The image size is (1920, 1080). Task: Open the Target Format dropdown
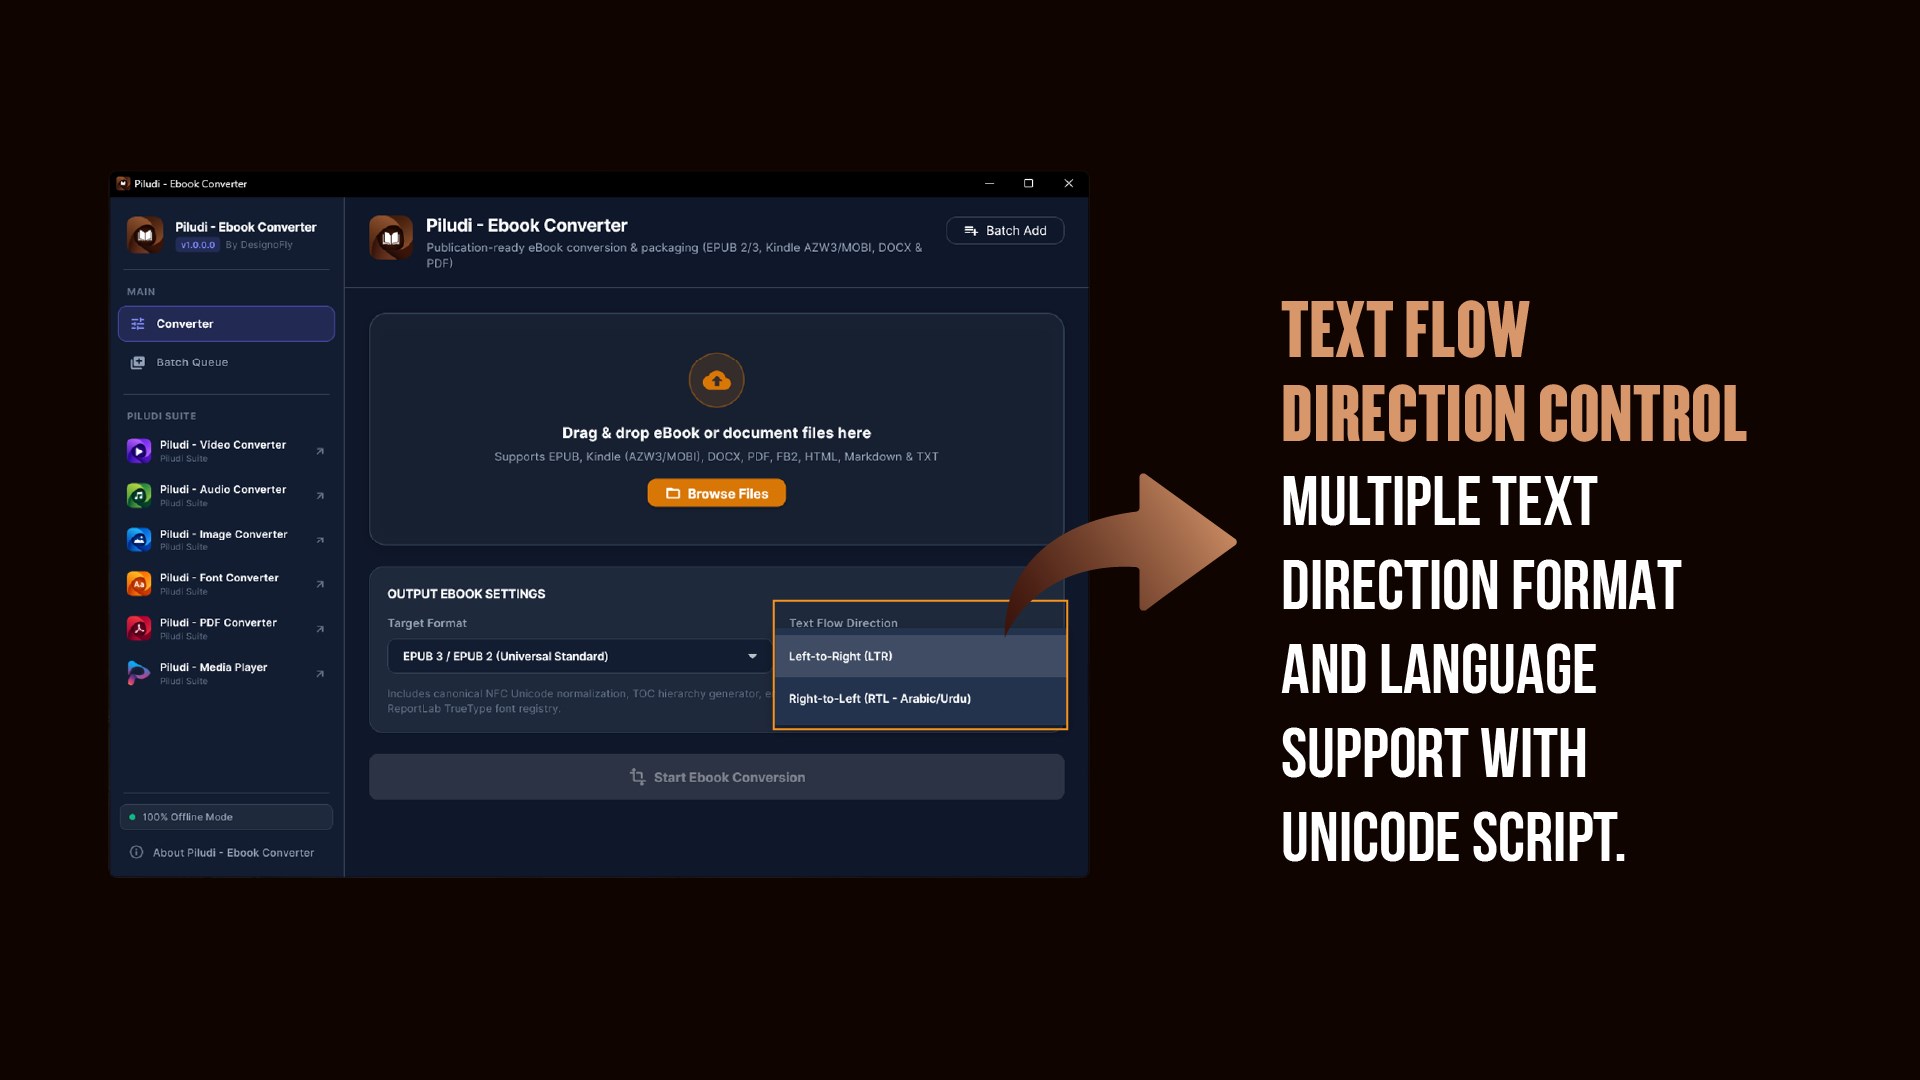579,656
